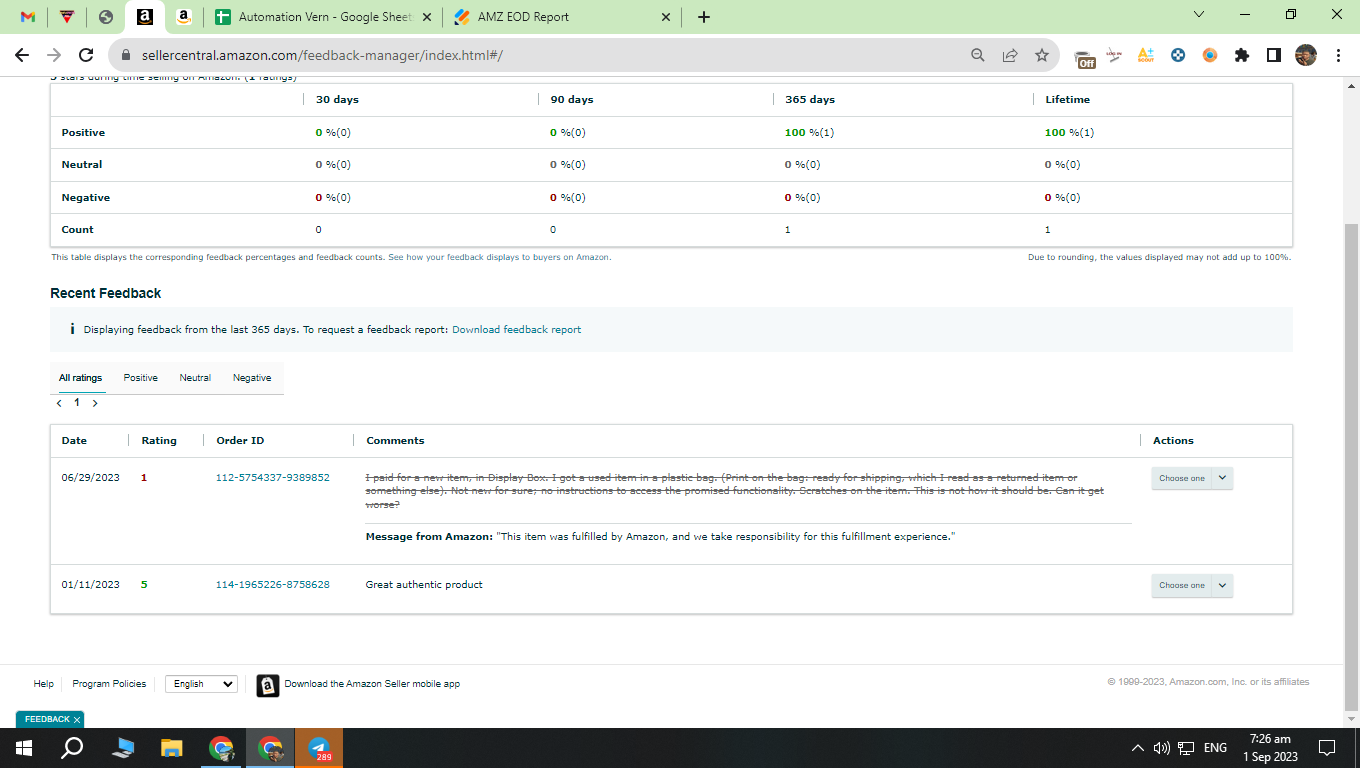
Task: Open the LOG IN extension icon
Action: (1114, 56)
